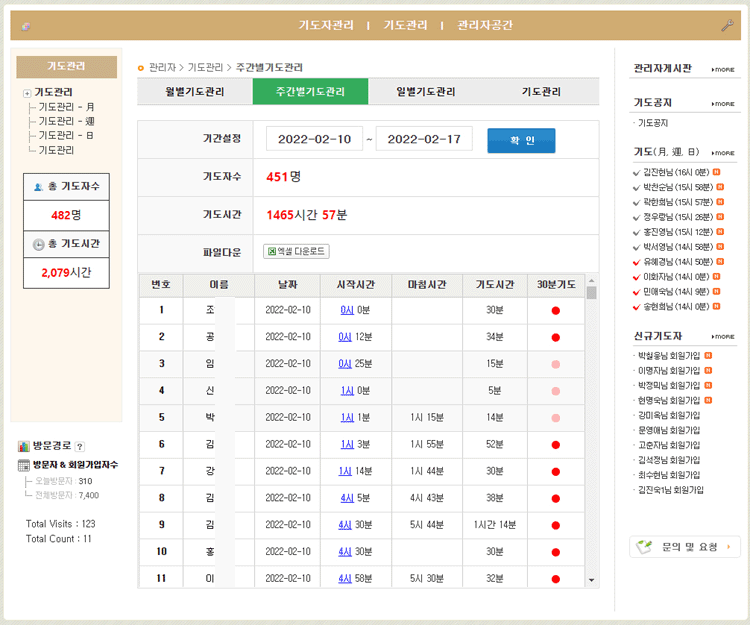Select 기도관리 - 週 in the sidebar tree

(66, 121)
